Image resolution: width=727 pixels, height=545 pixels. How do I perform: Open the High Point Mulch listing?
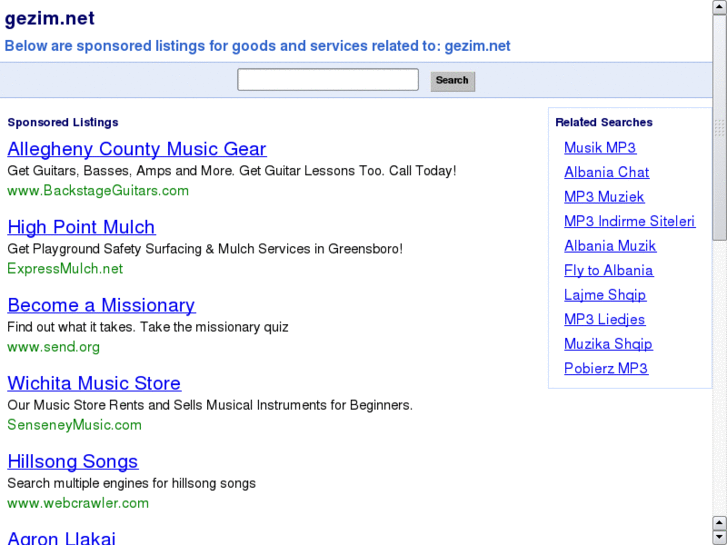pyautogui.click(x=81, y=227)
